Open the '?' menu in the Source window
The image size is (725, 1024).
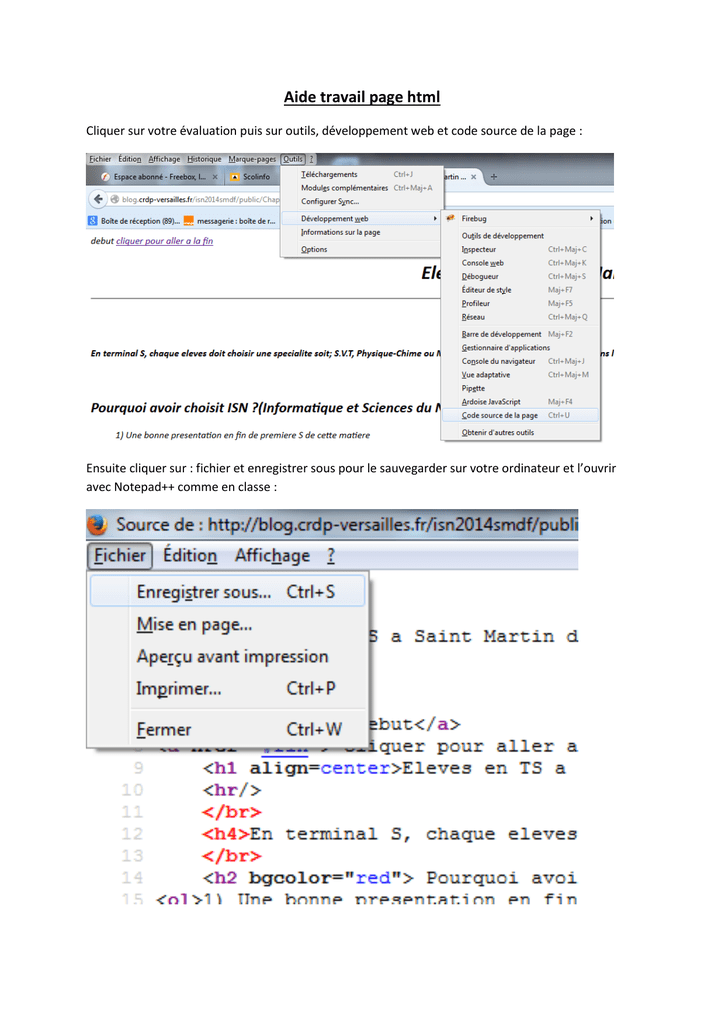pyautogui.click(x=331, y=556)
